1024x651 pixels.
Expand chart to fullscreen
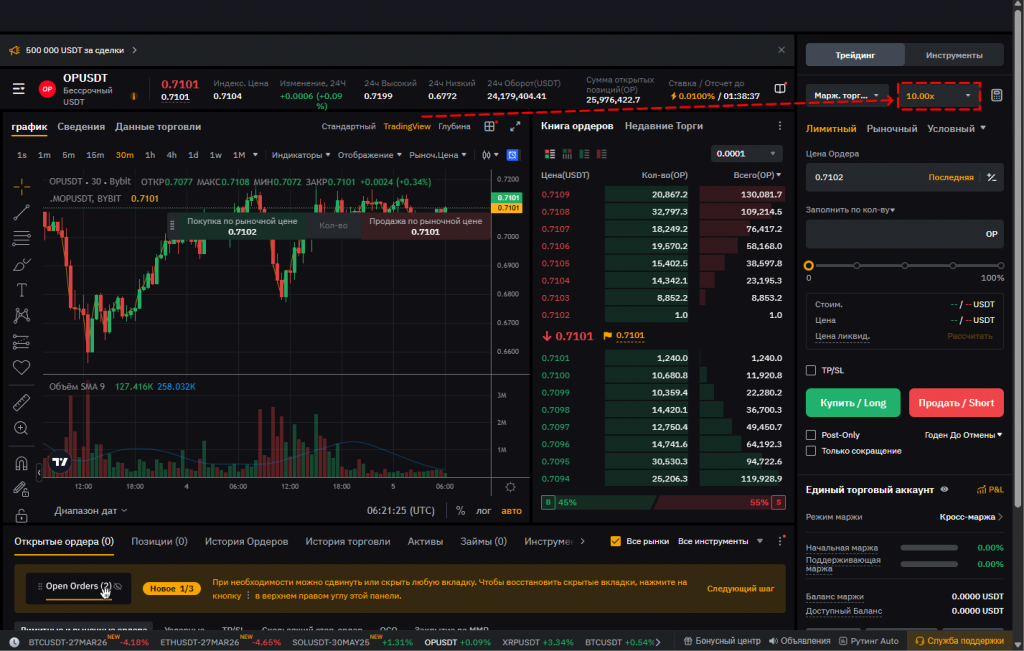pyautogui.click(x=515, y=127)
